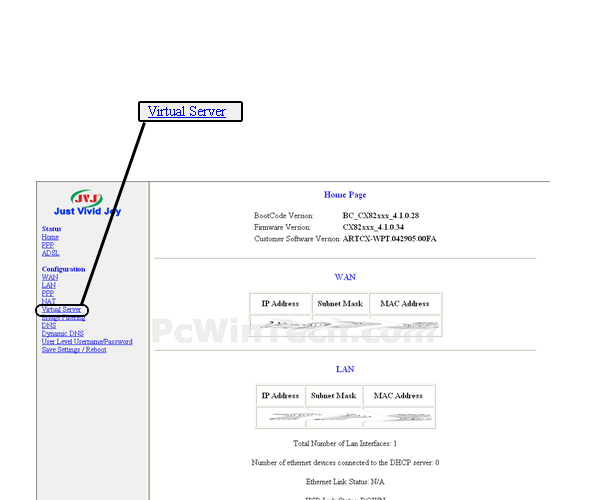This screenshot has width=600, height=500.
Task: Click the LAN section heading in main page
Action: click(x=345, y=369)
